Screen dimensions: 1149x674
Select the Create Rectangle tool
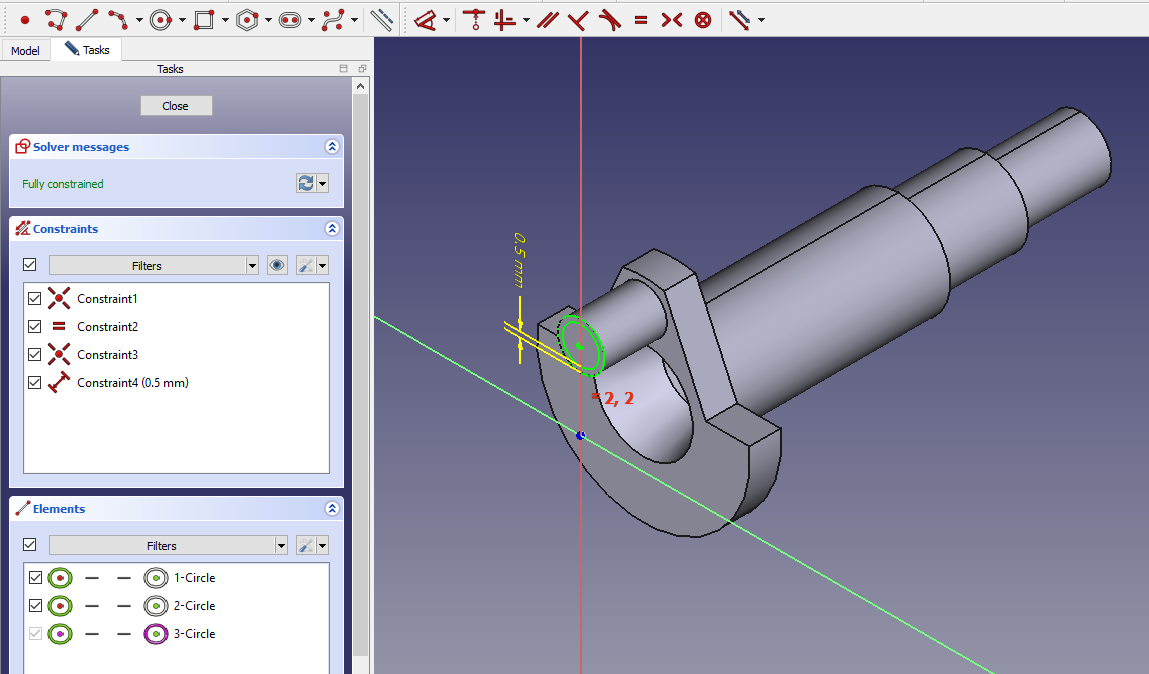pyautogui.click(x=204, y=19)
